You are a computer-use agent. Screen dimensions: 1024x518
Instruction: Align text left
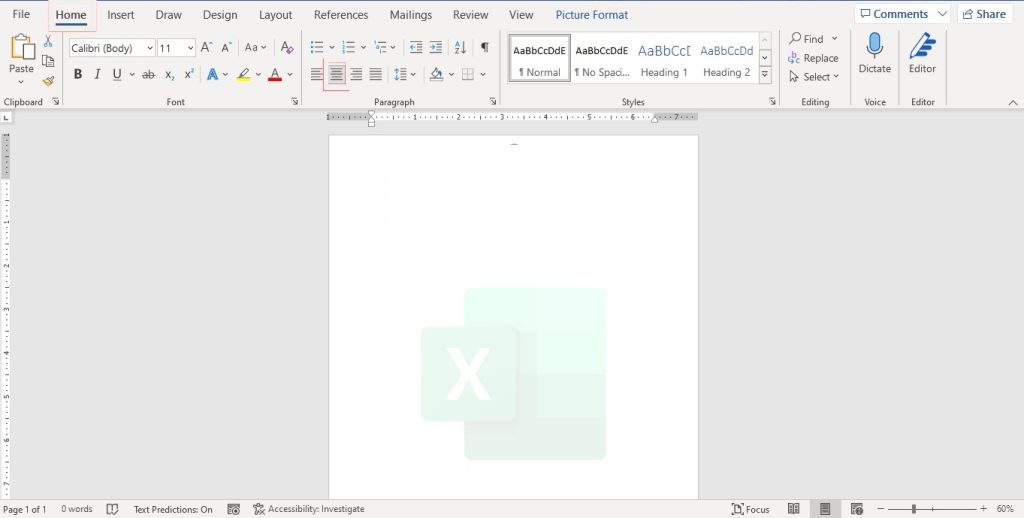coord(317,74)
